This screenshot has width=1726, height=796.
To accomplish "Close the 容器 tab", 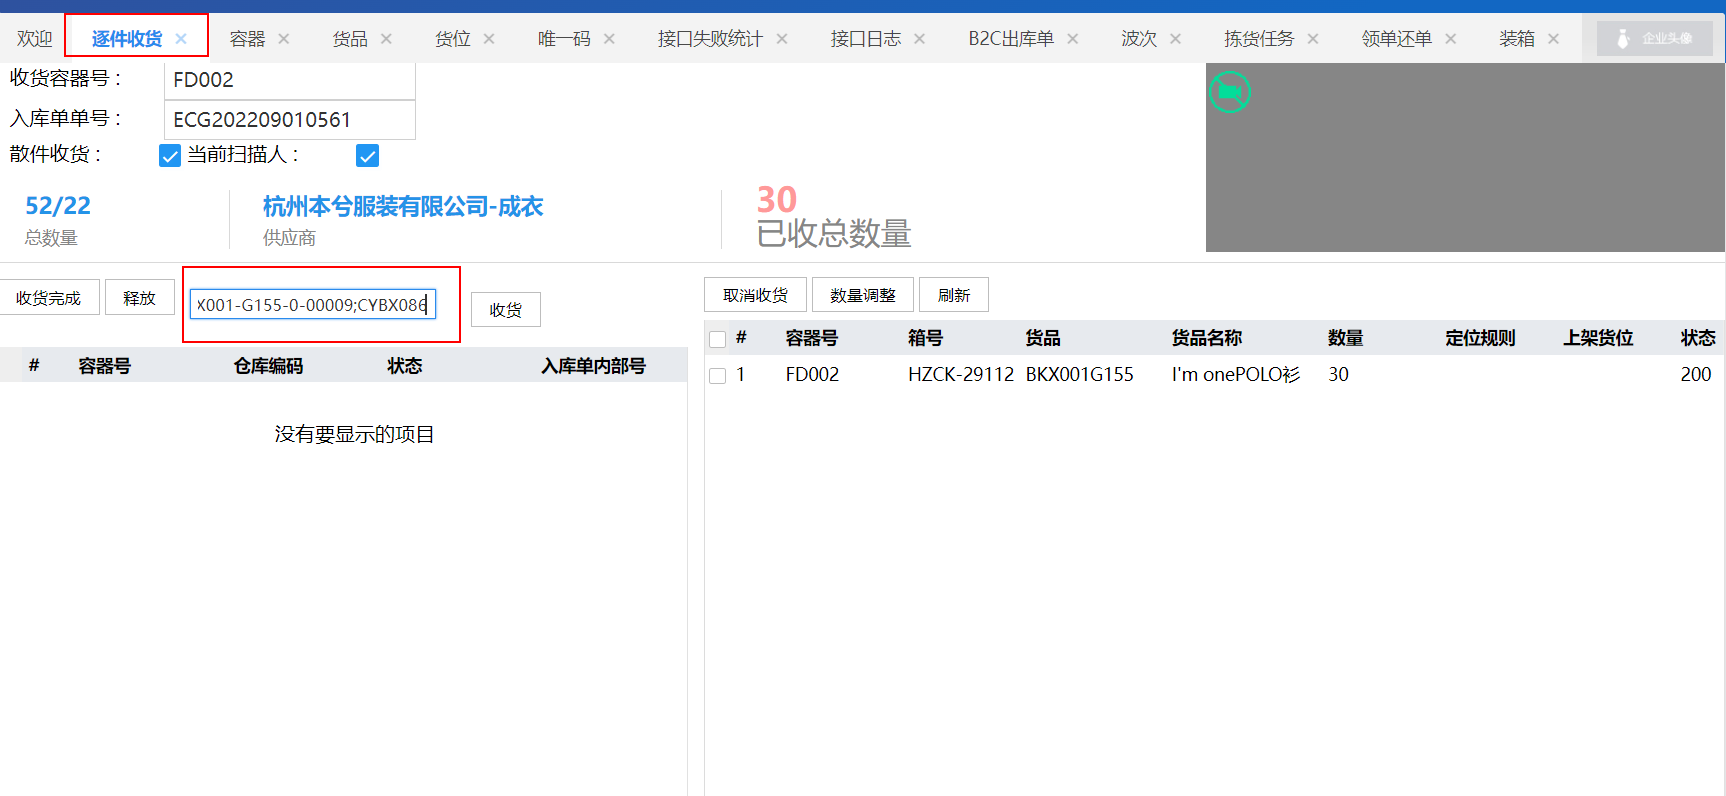I will [284, 39].
